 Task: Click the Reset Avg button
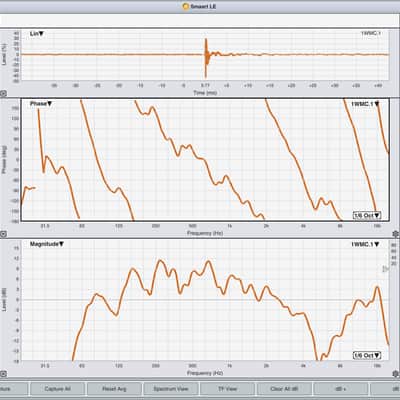click(114, 389)
